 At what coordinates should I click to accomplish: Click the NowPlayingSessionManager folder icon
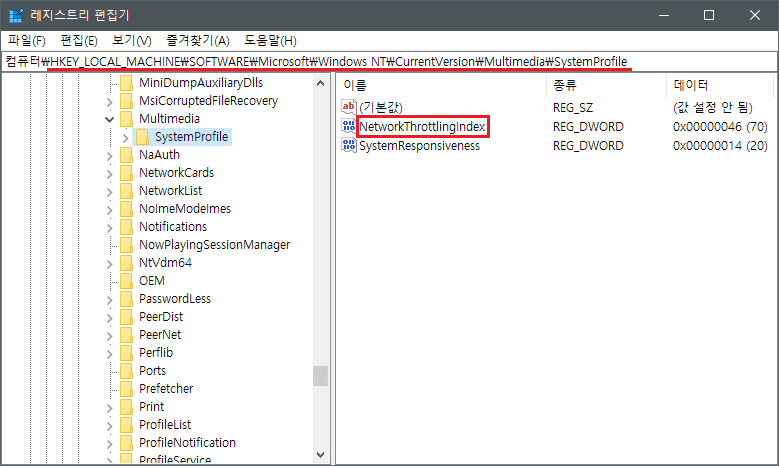pos(127,245)
